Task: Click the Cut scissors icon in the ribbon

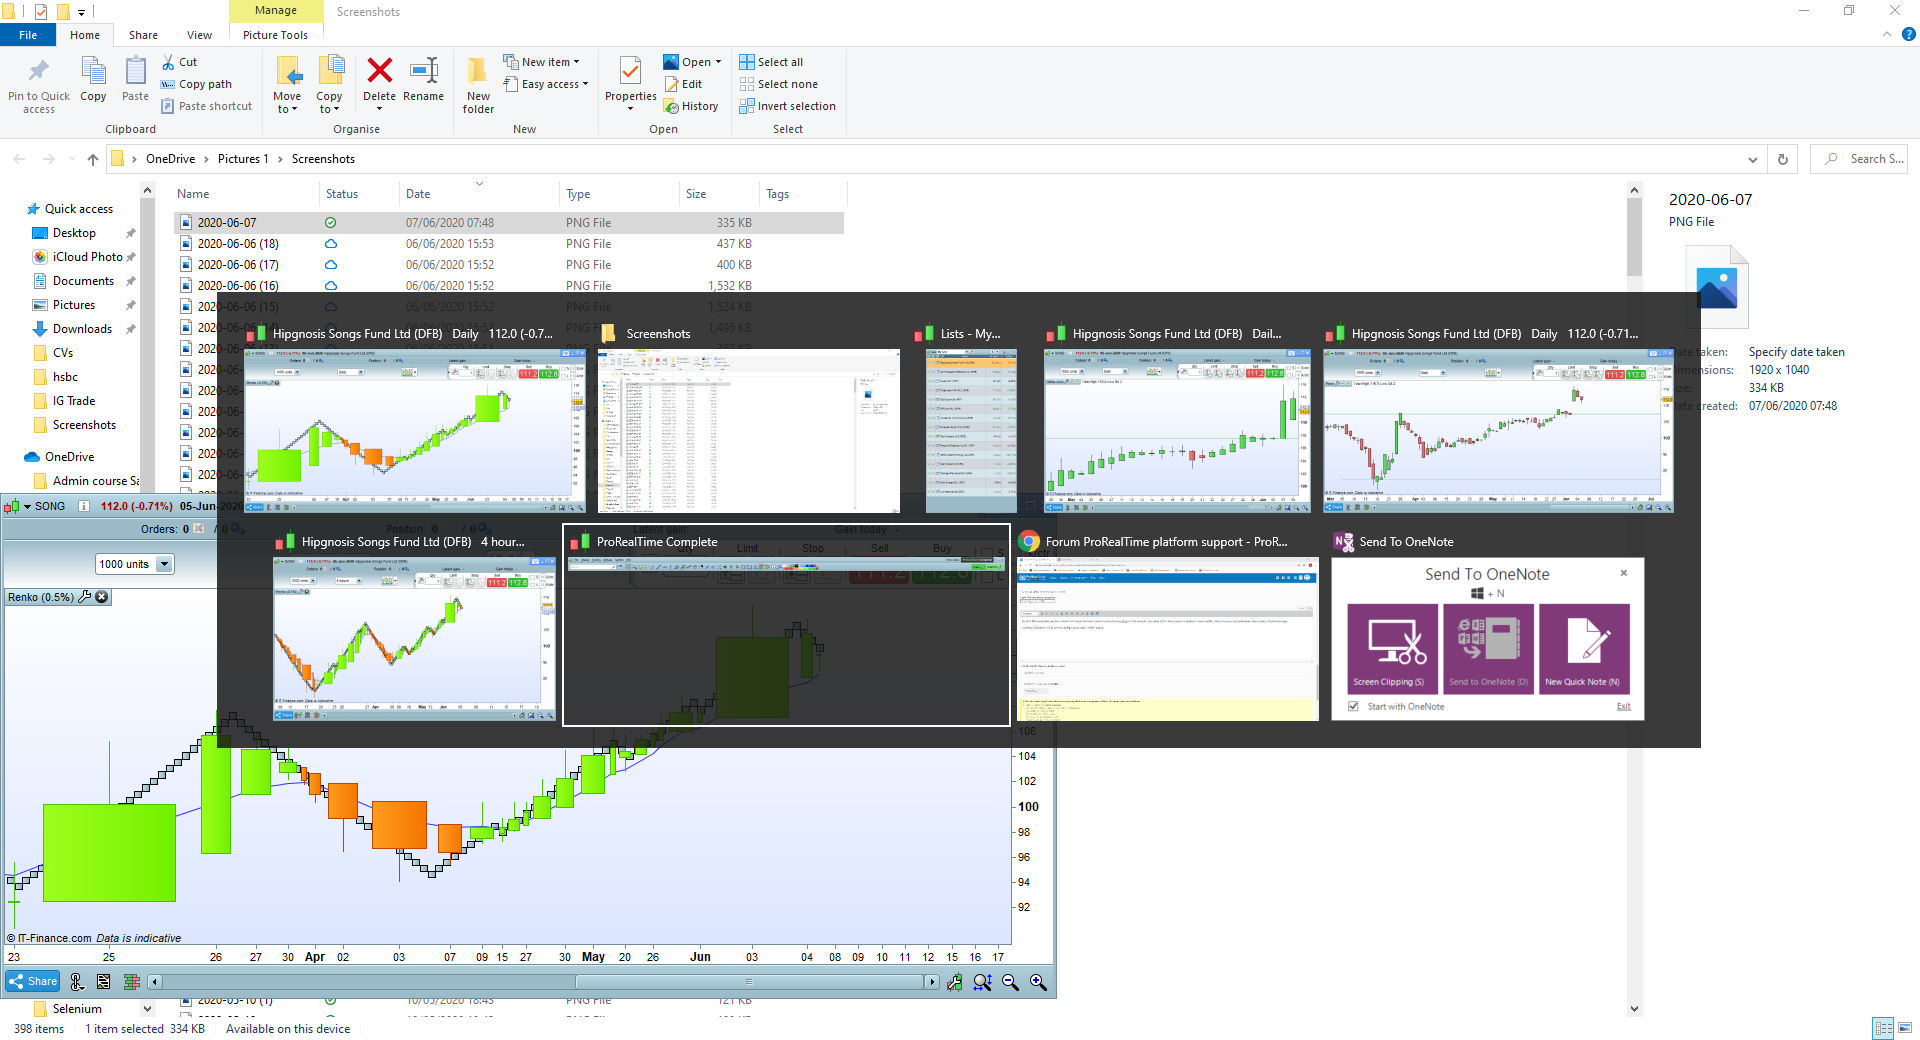Action: (168, 62)
